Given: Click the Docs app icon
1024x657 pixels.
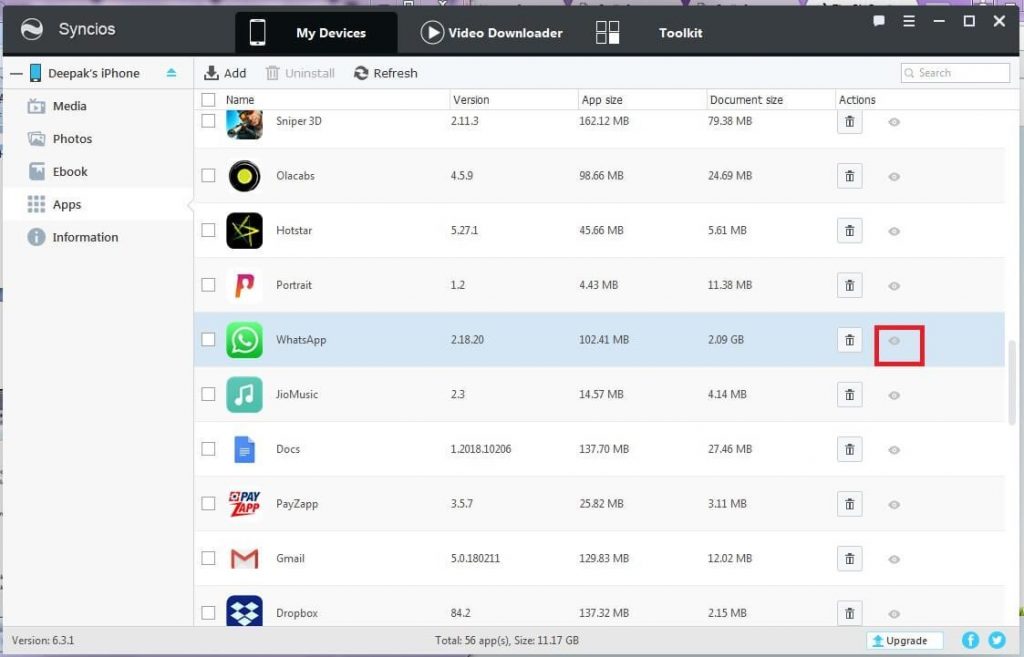Looking at the screenshot, I should click(244, 449).
